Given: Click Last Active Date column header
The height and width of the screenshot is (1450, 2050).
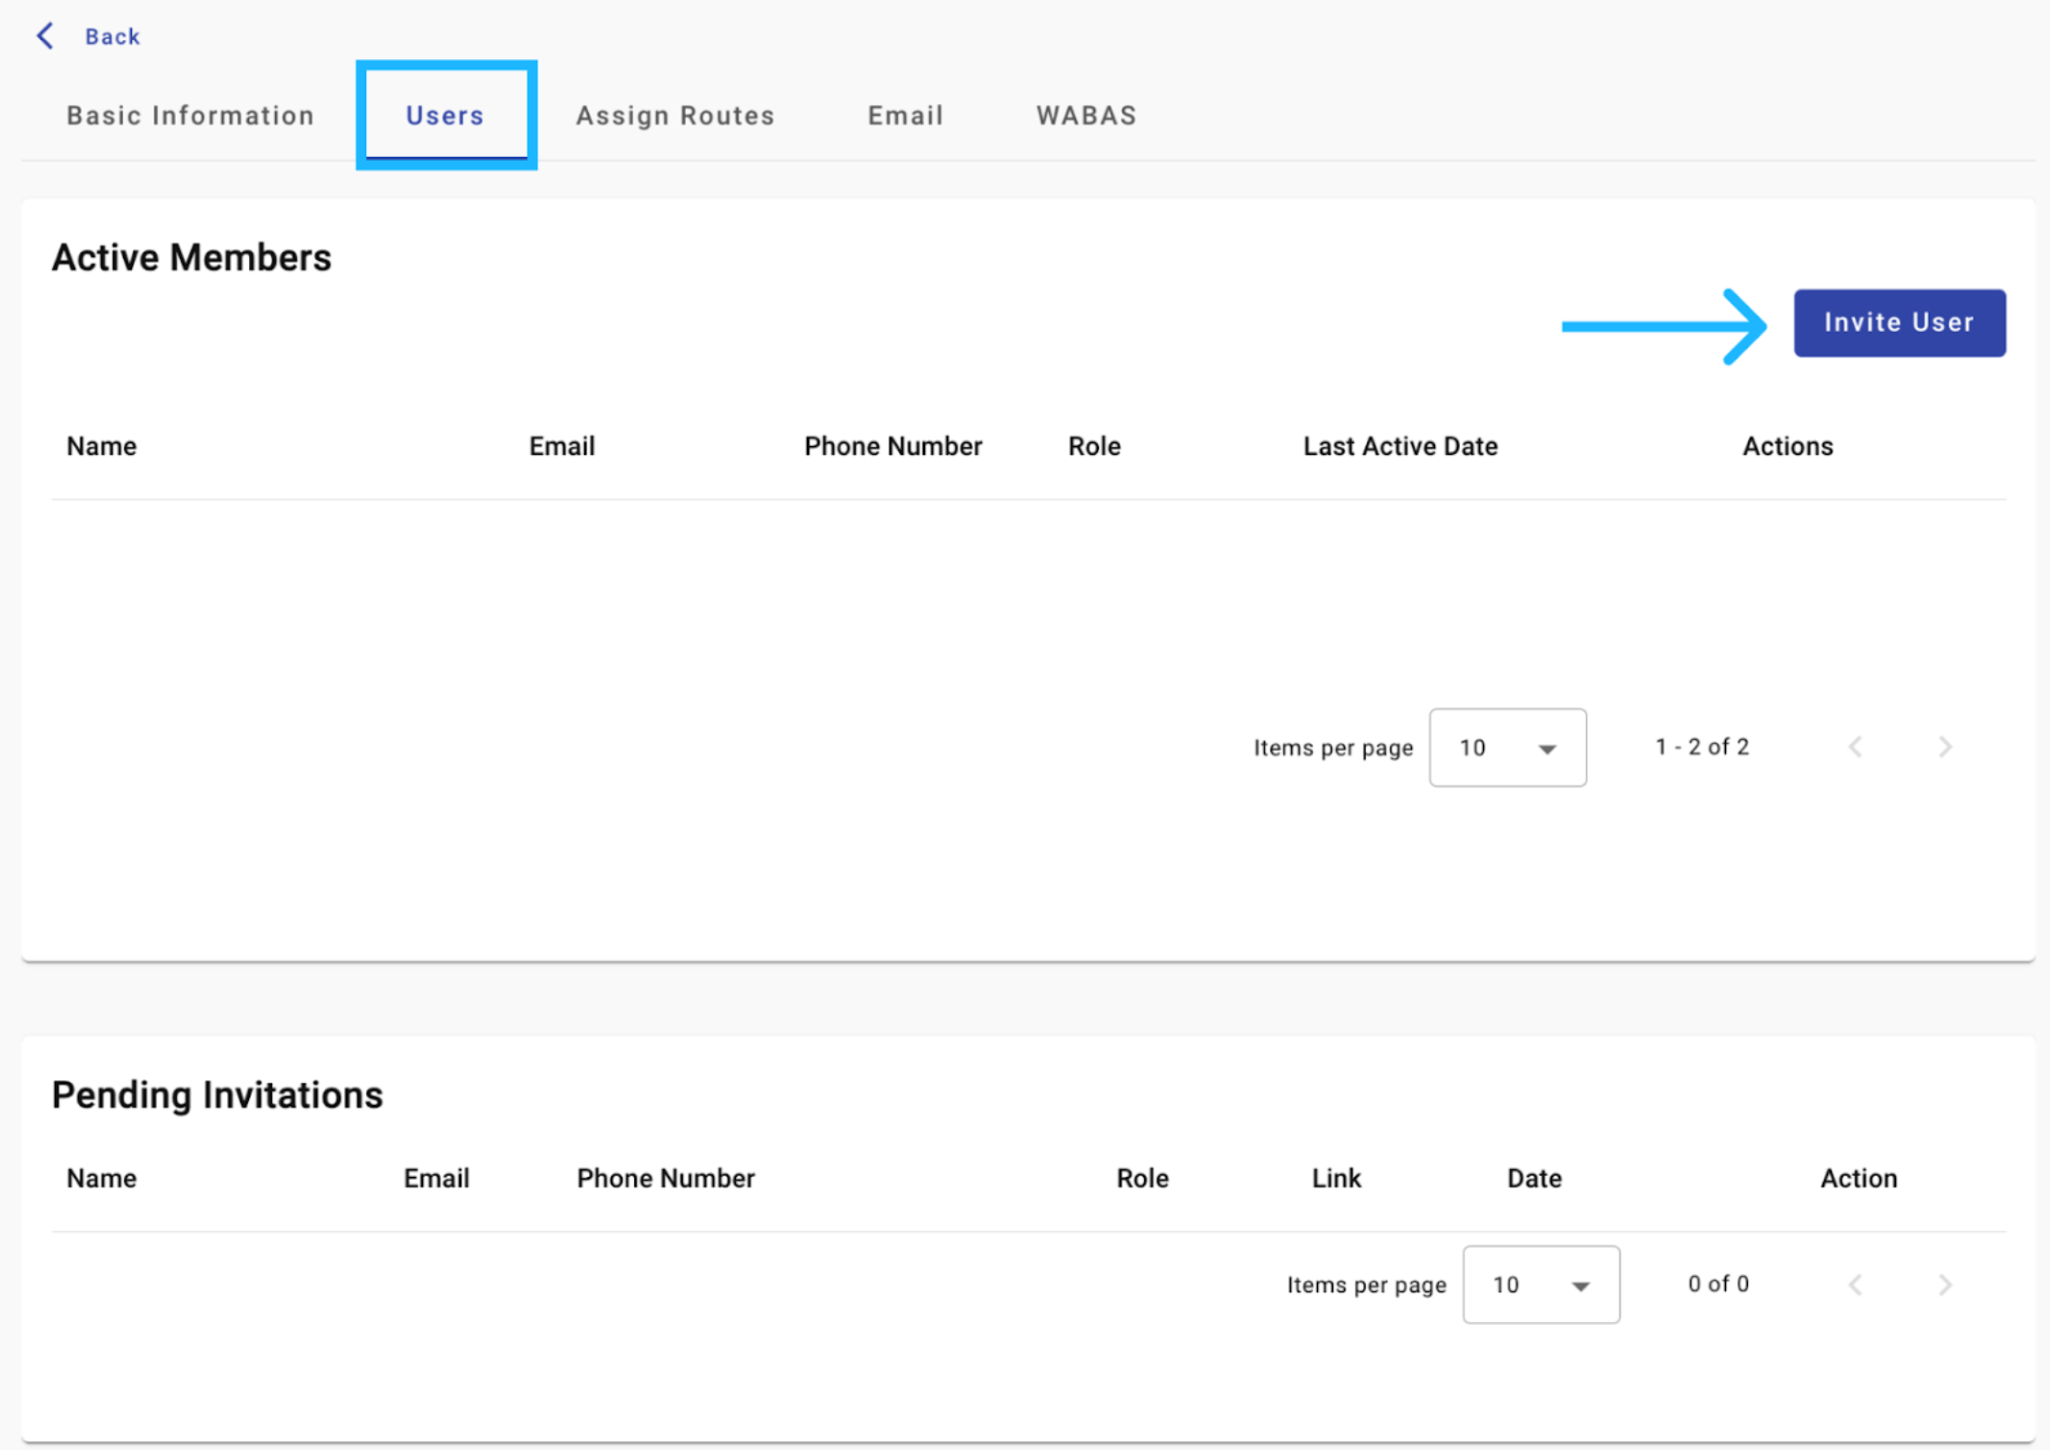Looking at the screenshot, I should (x=1400, y=446).
